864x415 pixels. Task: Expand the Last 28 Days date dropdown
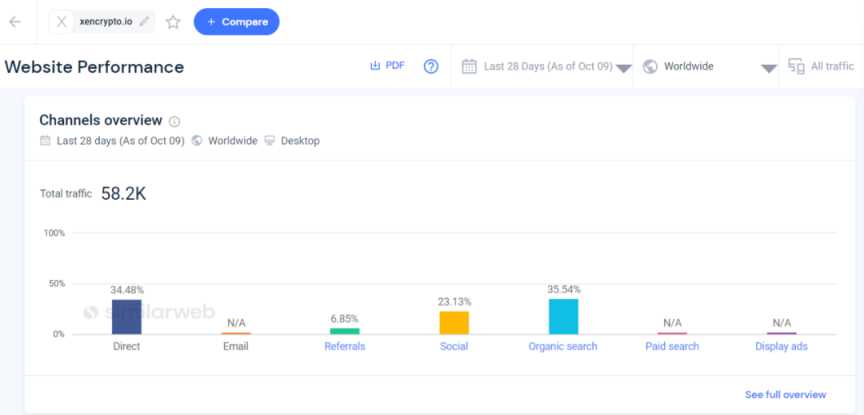tap(623, 68)
